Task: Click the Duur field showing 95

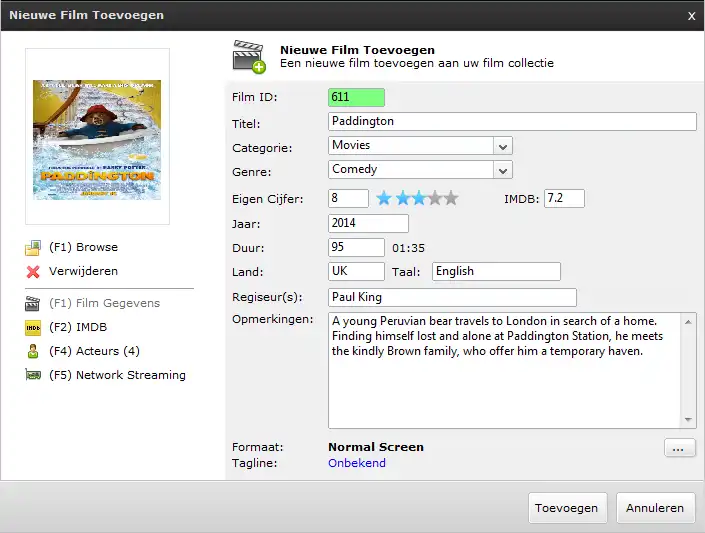Action: 356,247
